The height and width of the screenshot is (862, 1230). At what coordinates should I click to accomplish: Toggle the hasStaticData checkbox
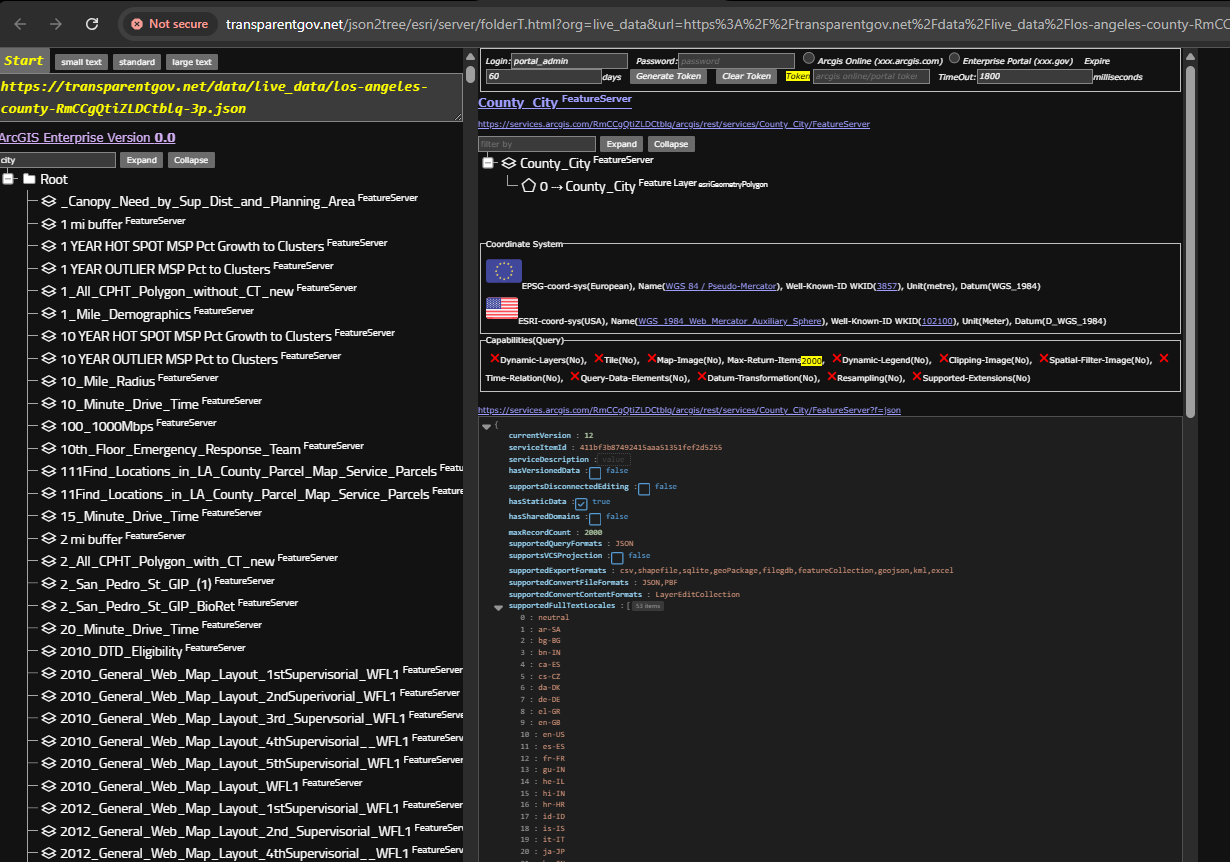(581, 503)
